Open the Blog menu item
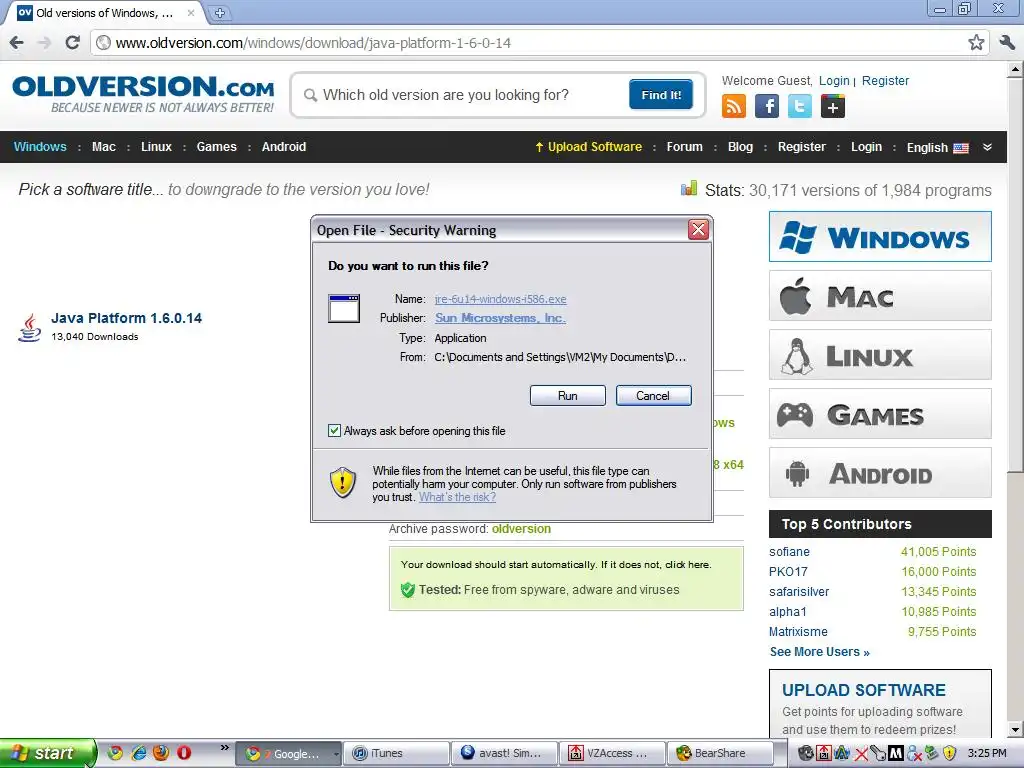1024x768 pixels. pyautogui.click(x=740, y=146)
